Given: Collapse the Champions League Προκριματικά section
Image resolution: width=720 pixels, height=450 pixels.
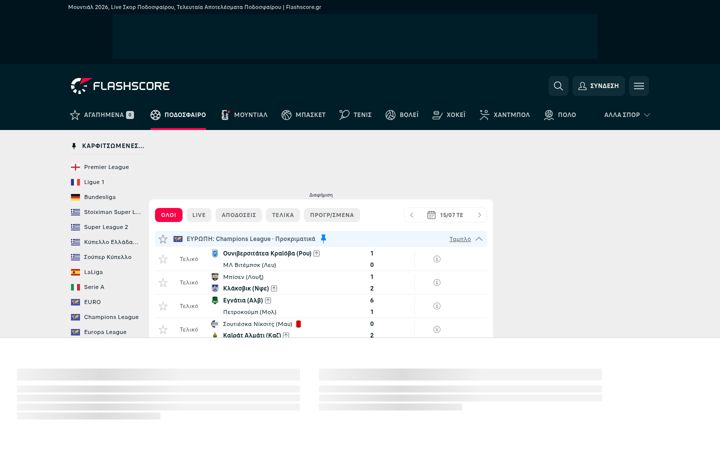Looking at the screenshot, I should pos(479,239).
